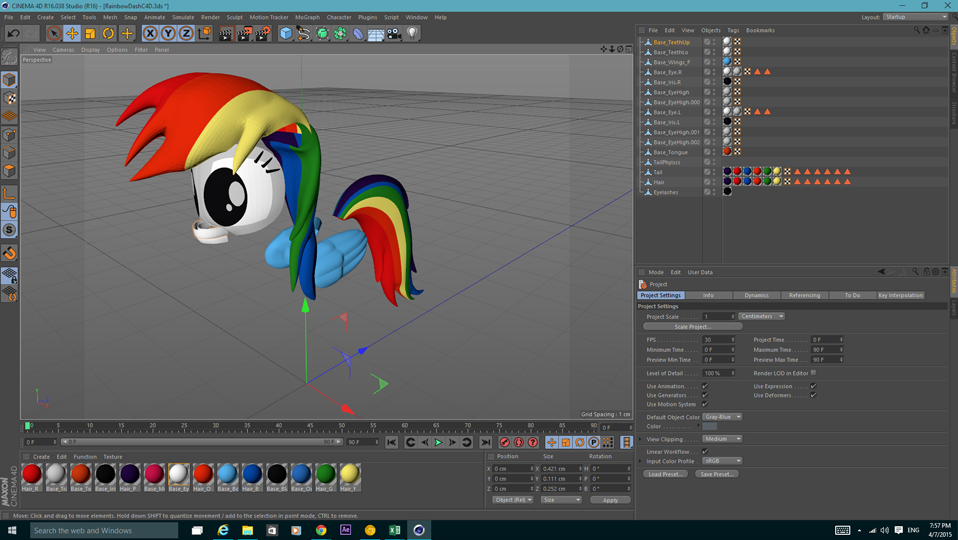Viewport: 958px width, 540px height.
Task: Add a floor/environment object icon
Action: [x=376, y=34]
